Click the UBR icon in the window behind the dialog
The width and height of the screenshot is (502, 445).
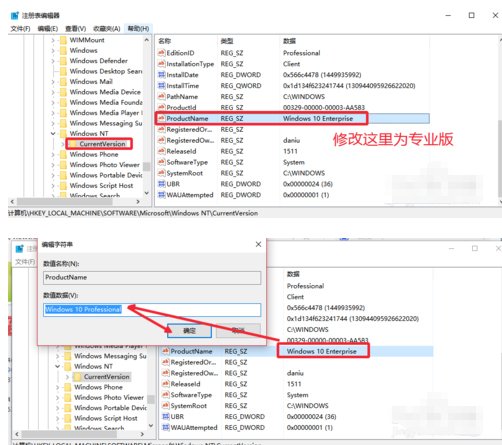165,417
